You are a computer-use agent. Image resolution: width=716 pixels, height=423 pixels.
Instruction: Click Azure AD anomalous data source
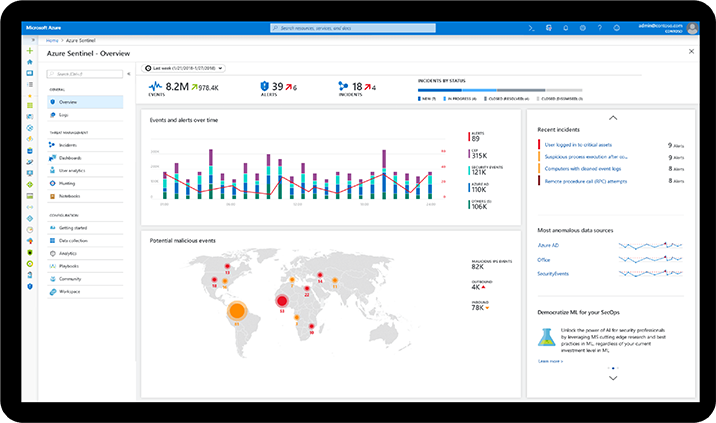tap(548, 245)
